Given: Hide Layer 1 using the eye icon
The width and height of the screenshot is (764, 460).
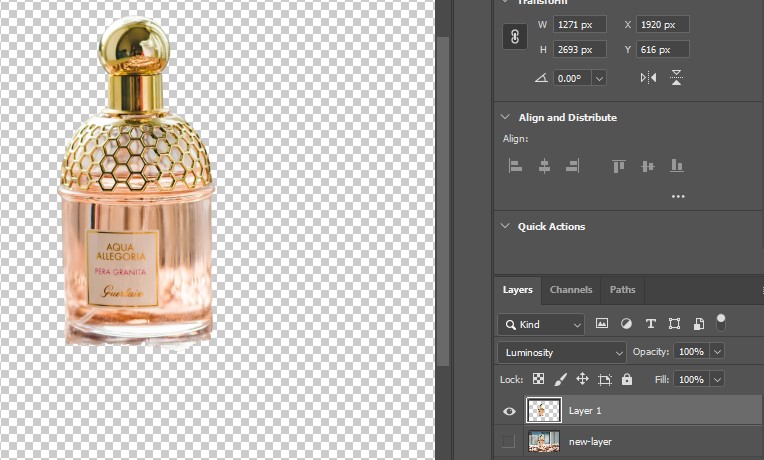Looking at the screenshot, I should coord(509,411).
